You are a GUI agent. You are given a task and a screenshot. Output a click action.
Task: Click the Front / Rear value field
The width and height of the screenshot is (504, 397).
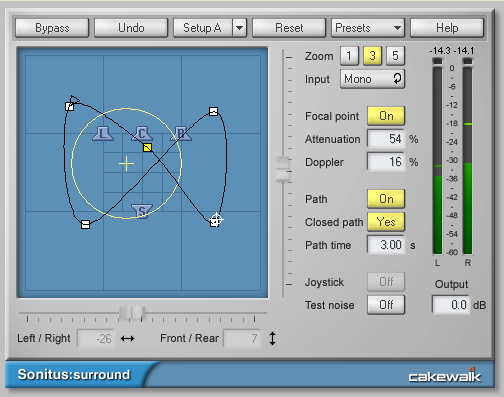[242, 339]
